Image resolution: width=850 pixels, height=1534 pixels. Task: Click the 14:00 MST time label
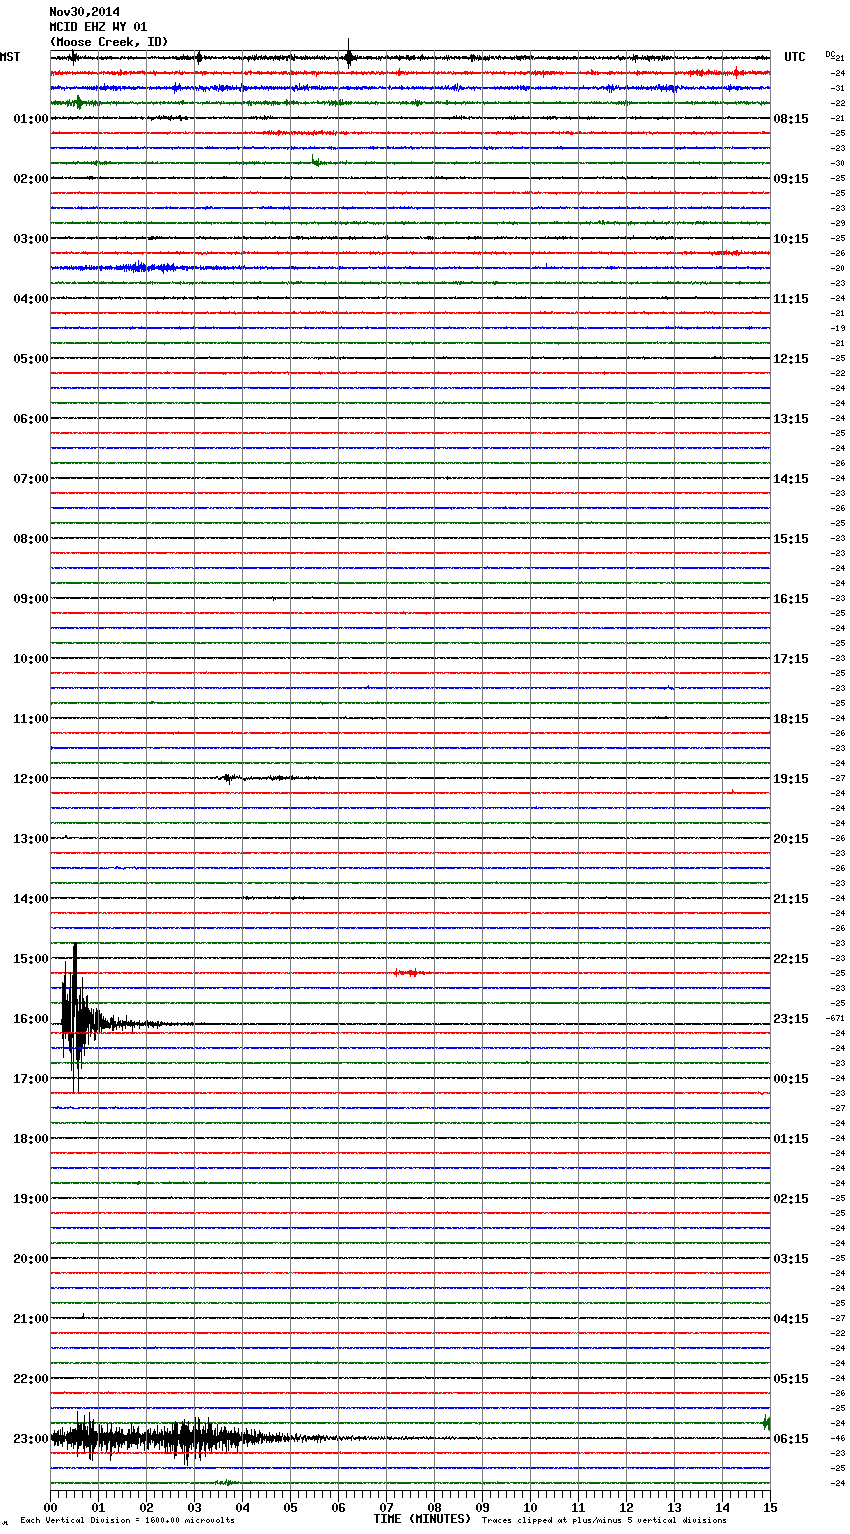tap(30, 899)
